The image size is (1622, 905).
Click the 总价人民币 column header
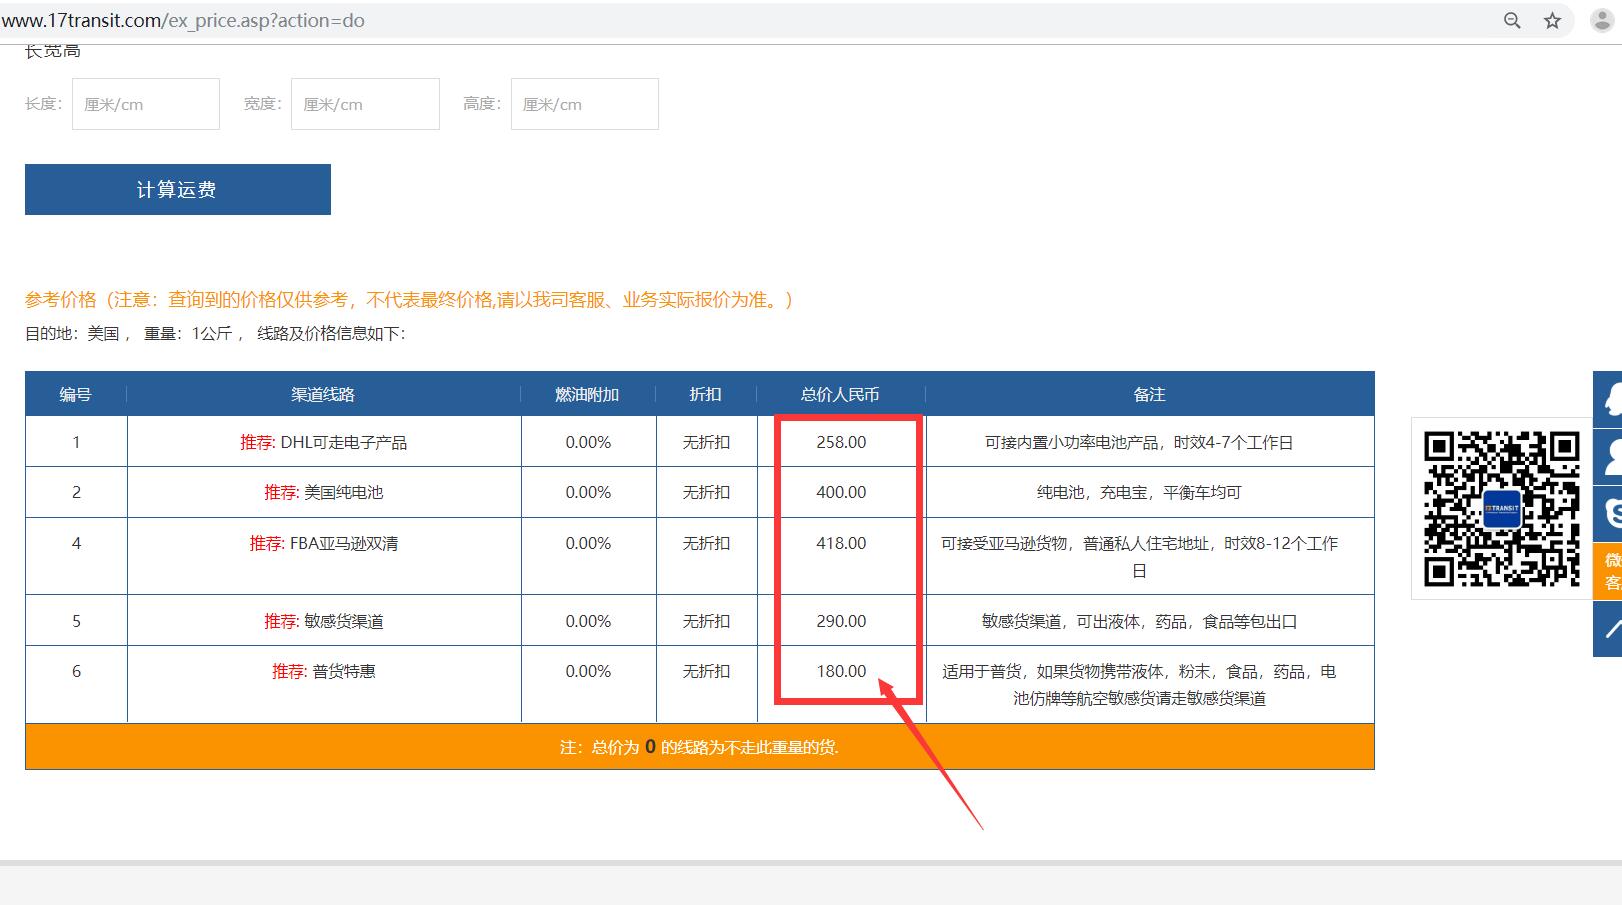840,394
